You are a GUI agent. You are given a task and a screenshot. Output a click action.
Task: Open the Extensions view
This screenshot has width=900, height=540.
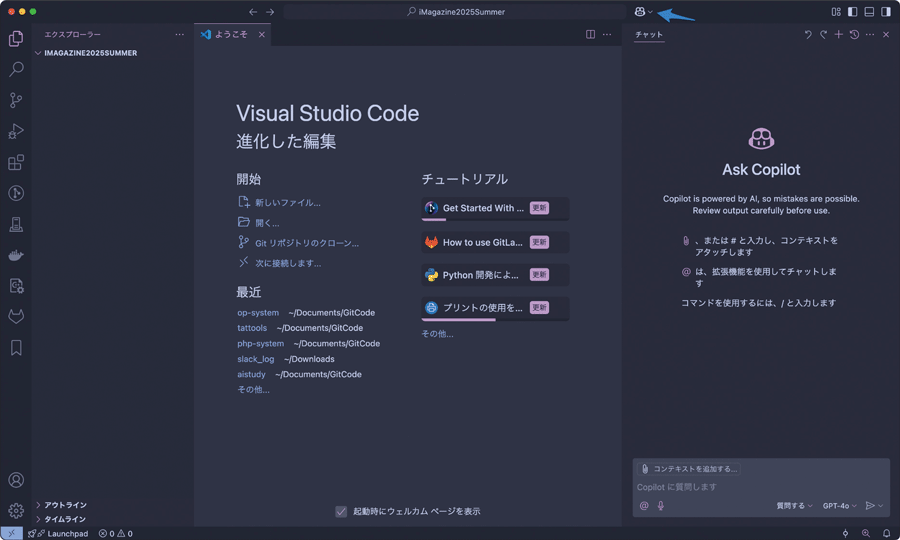(16, 162)
